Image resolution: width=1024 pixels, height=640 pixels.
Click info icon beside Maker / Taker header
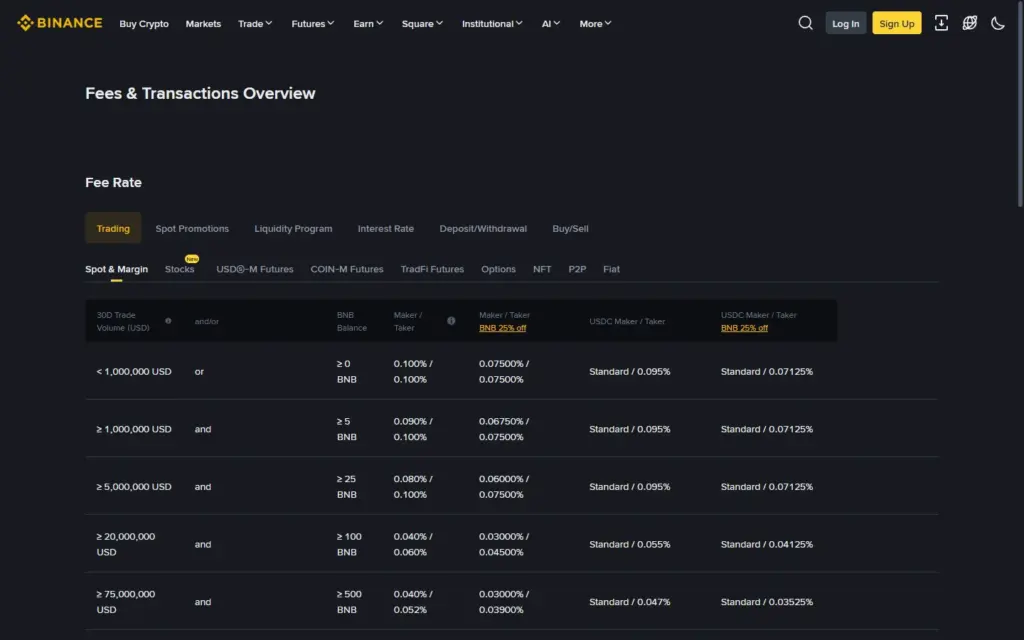pos(451,321)
